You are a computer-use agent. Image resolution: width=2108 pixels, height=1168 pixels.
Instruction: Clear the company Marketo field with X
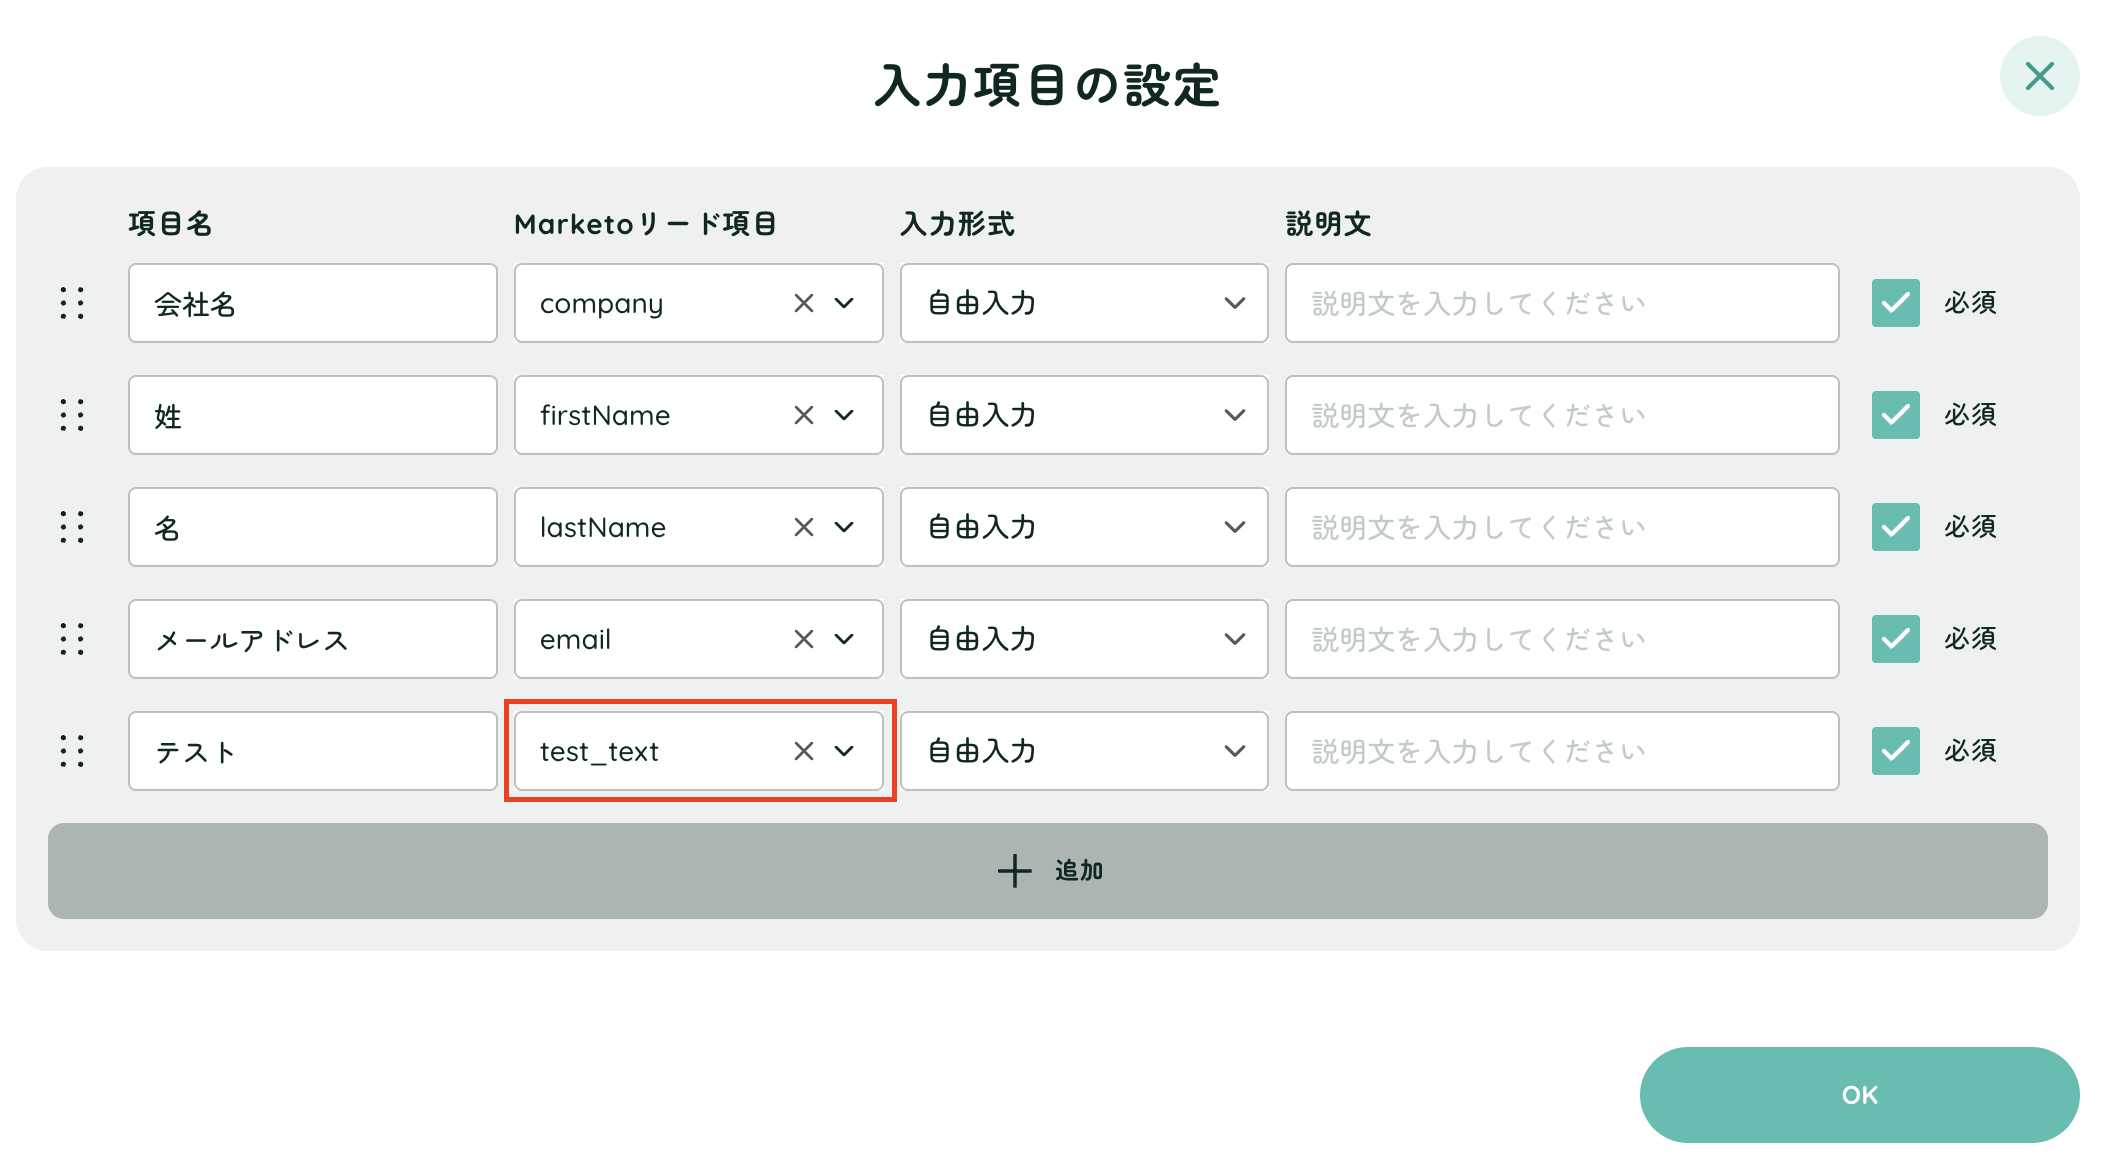[804, 303]
